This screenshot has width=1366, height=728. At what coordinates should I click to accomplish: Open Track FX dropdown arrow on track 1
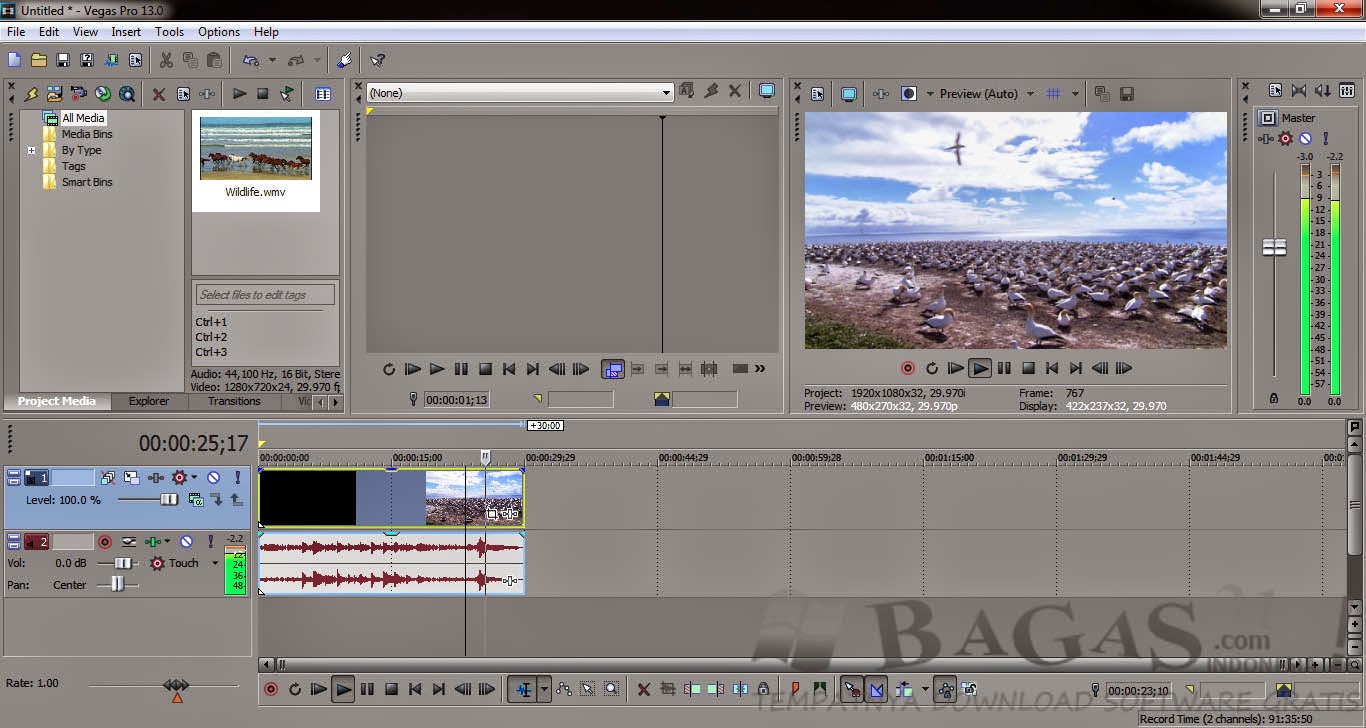click(x=195, y=478)
